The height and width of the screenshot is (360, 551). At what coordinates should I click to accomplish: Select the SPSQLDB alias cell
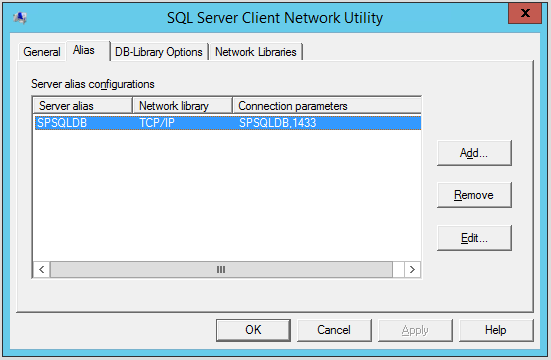62,123
